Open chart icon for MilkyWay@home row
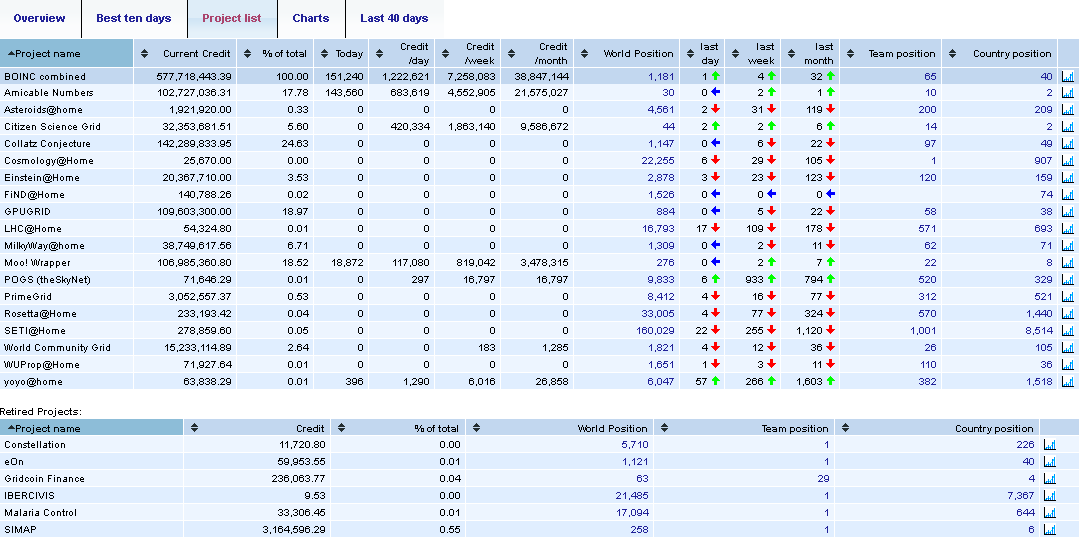The height and width of the screenshot is (538, 1079). tap(1067, 246)
